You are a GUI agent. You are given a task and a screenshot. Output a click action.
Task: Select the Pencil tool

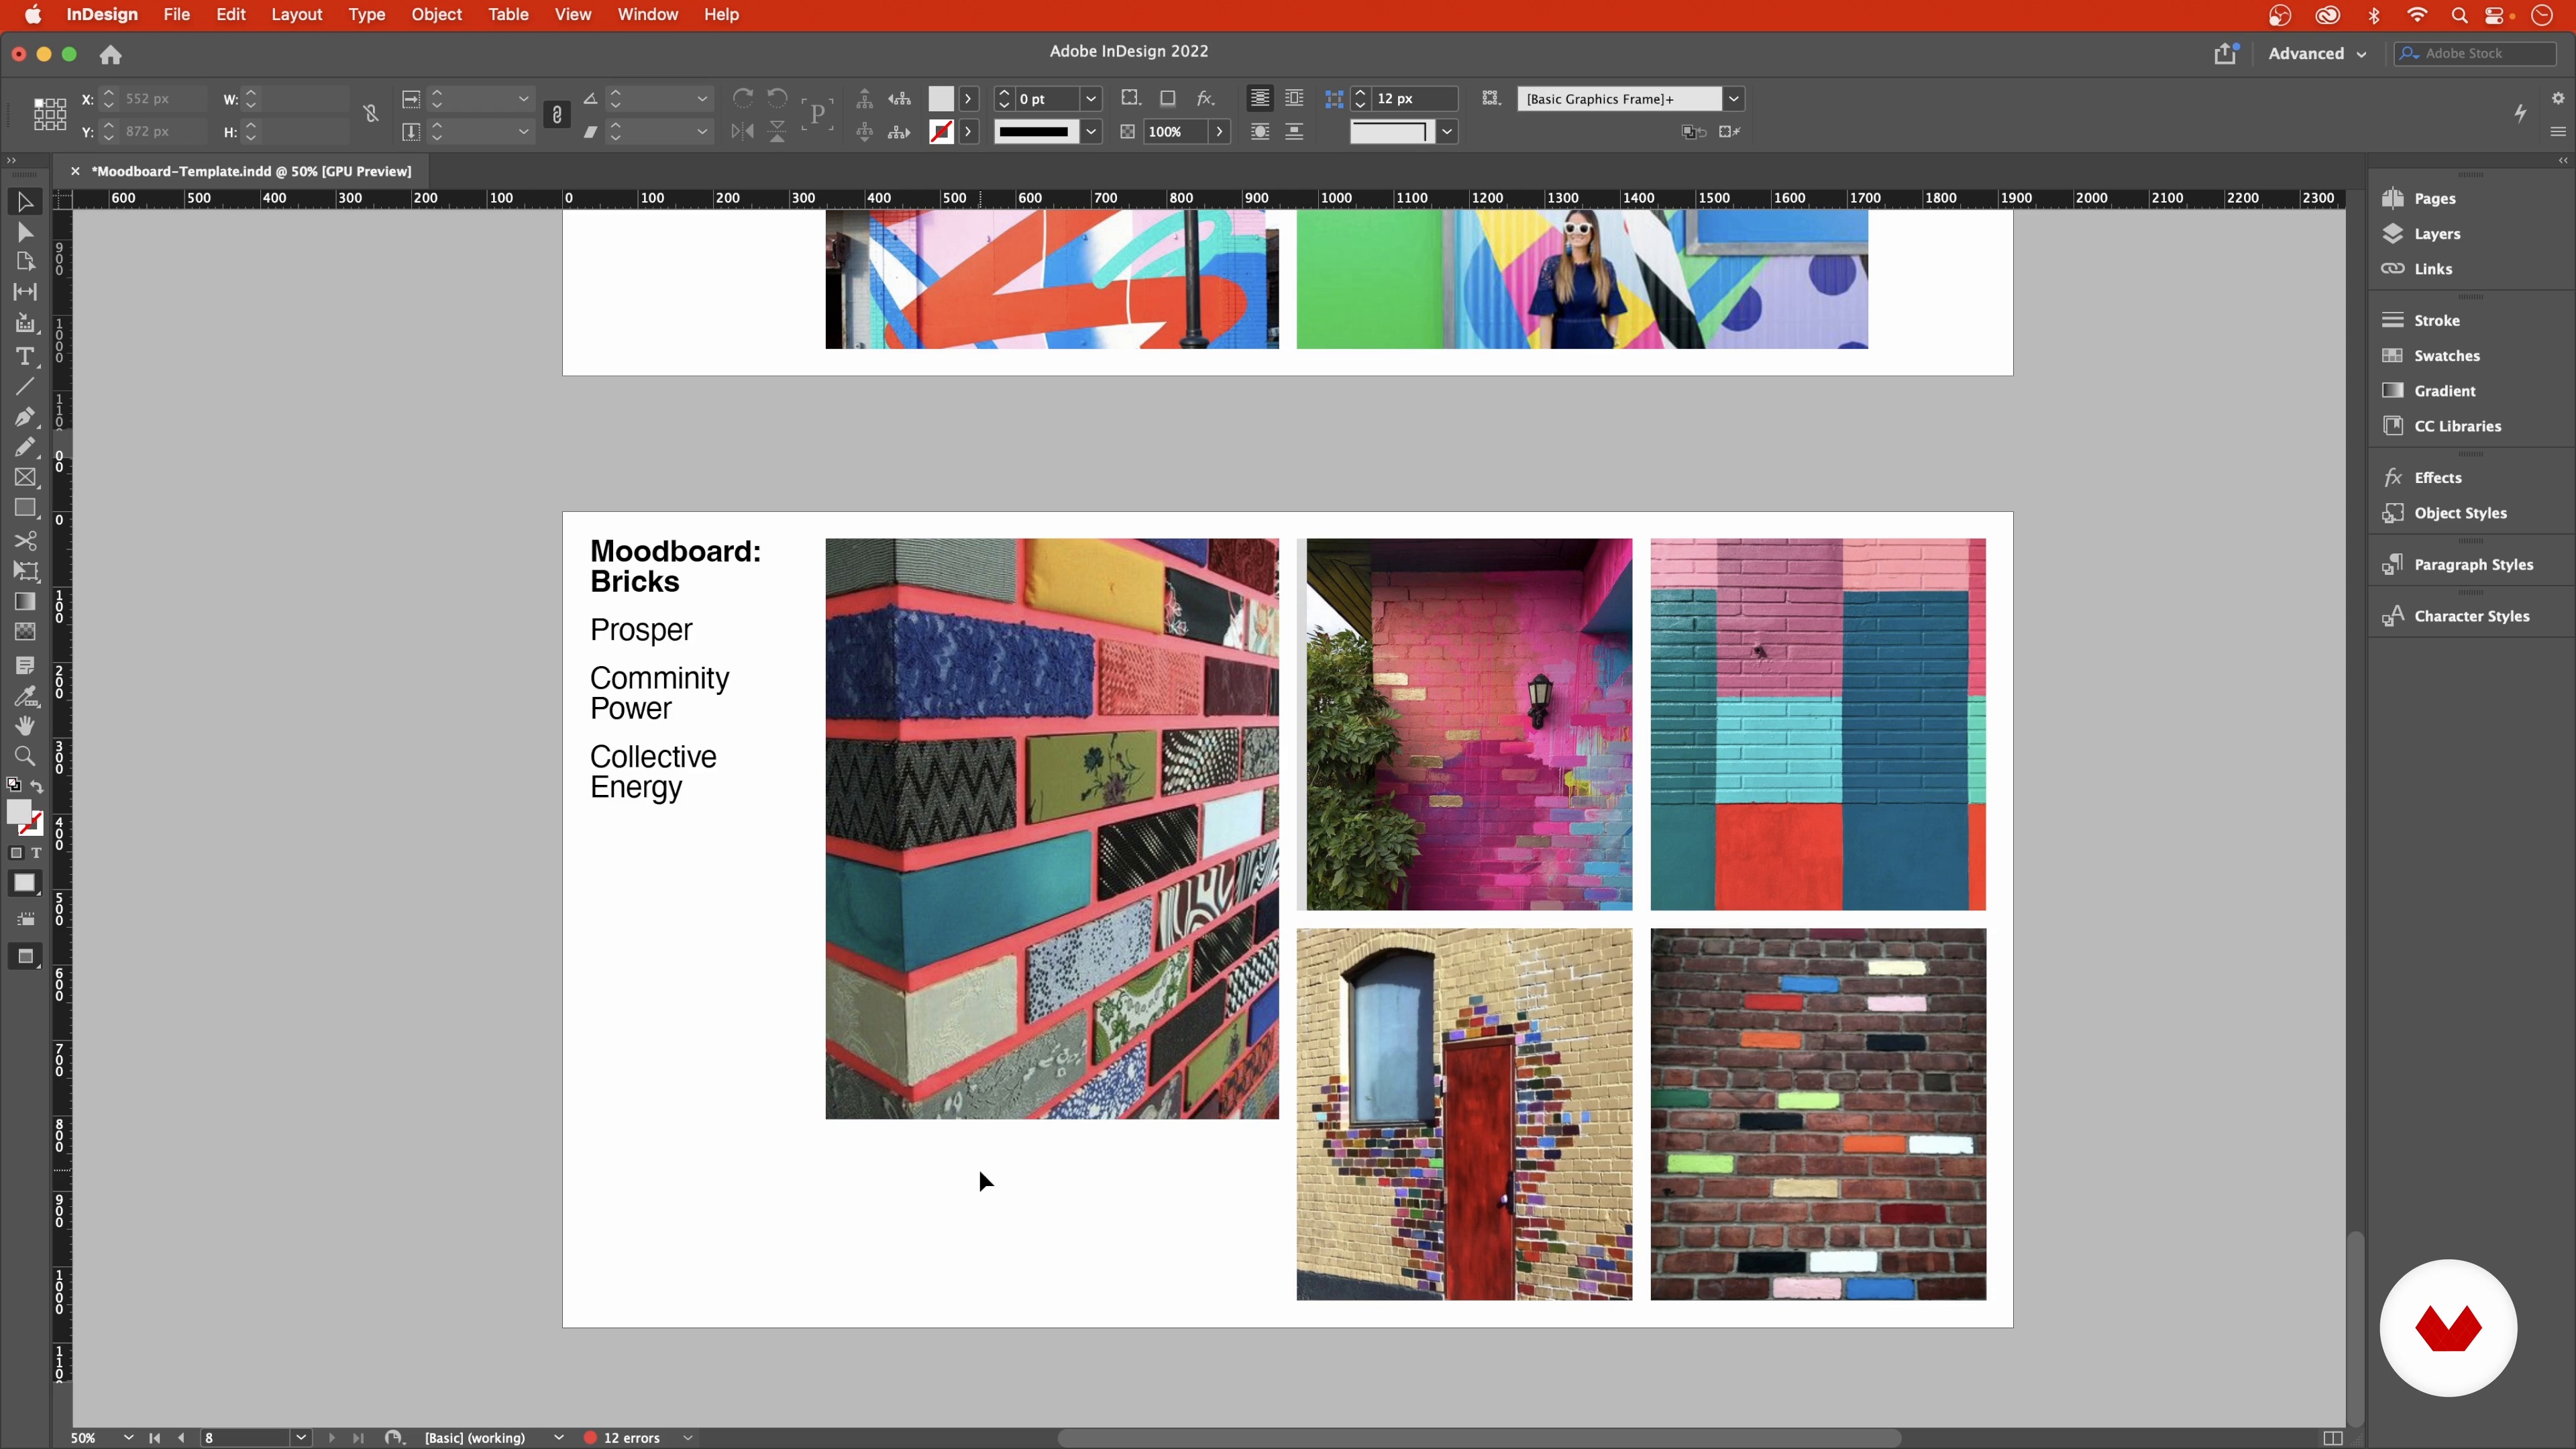(25, 447)
